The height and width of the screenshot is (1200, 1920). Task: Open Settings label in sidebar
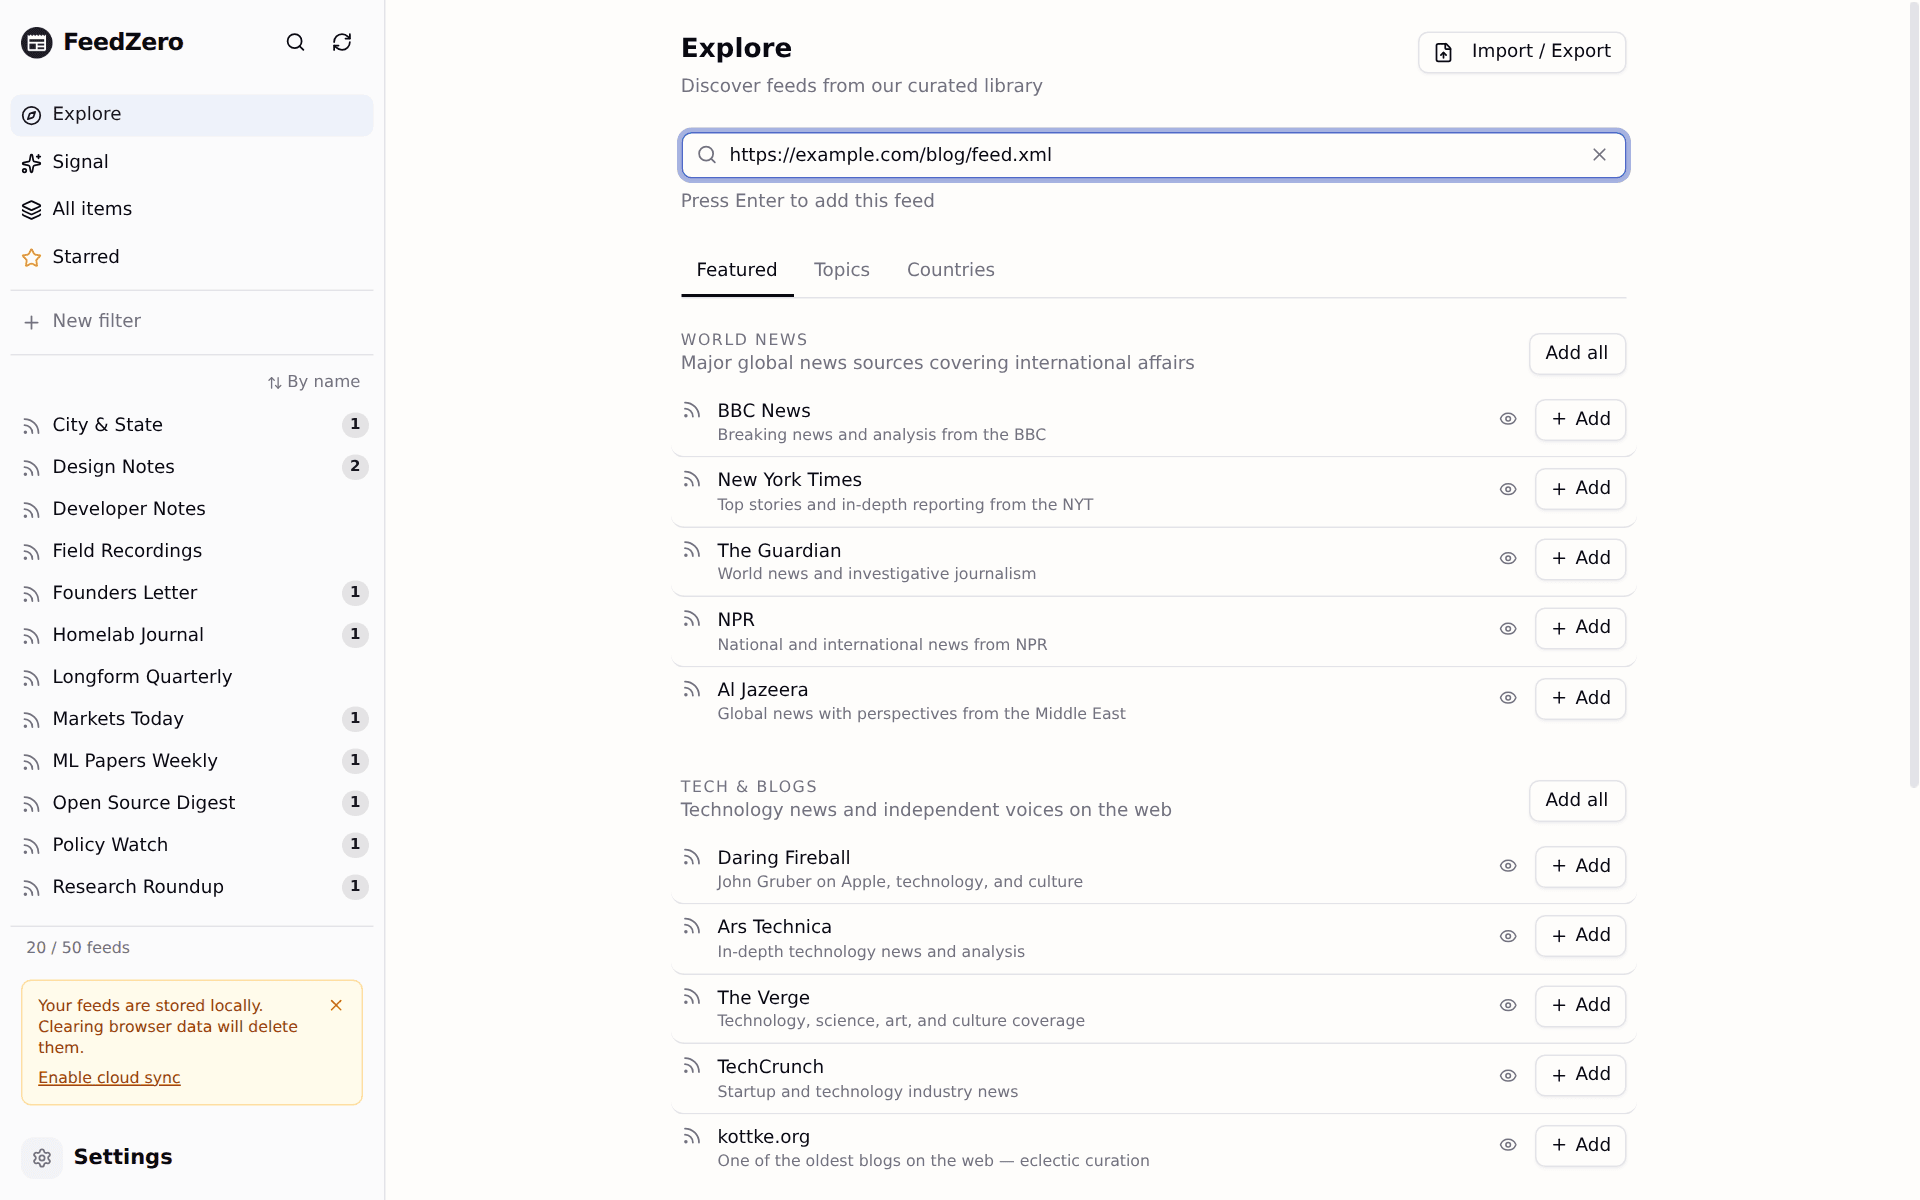coord(123,1157)
